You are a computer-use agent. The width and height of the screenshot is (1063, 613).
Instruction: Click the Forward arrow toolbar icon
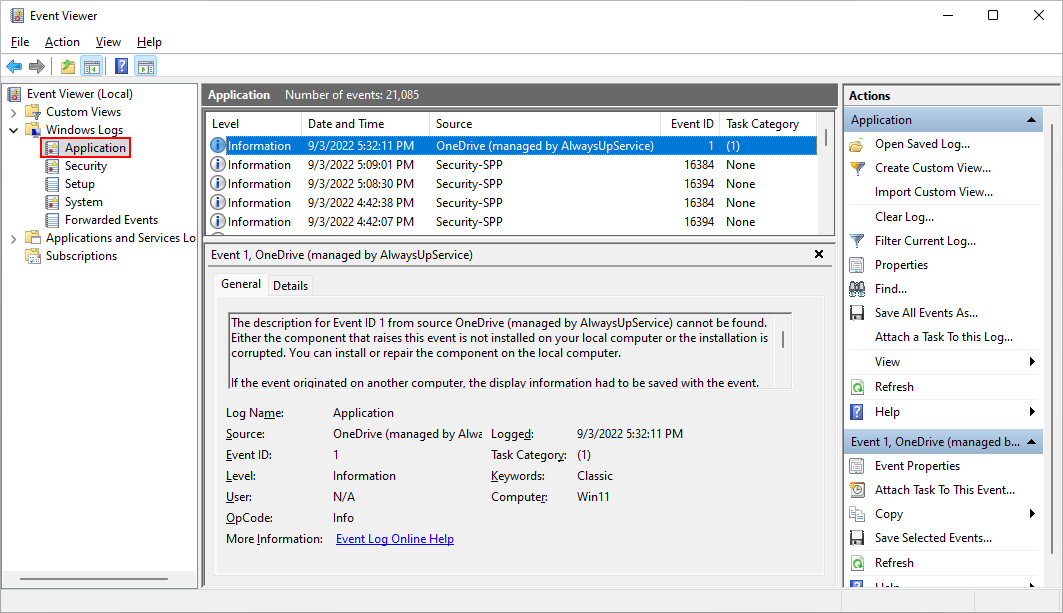coord(37,66)
